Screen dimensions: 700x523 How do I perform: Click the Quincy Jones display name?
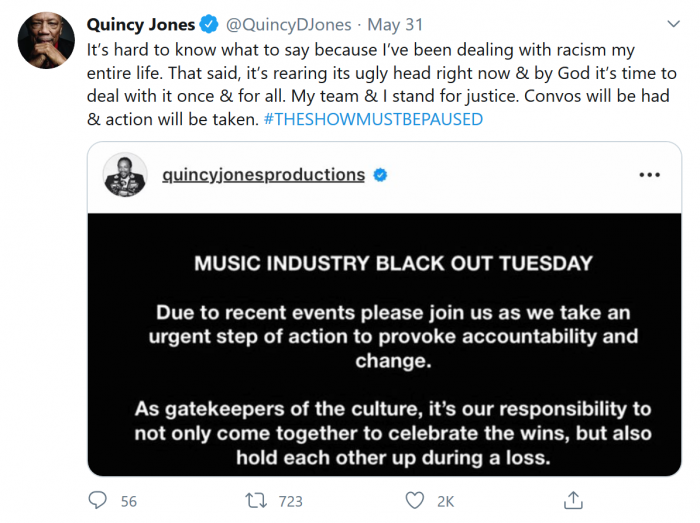tap(143, 24)
